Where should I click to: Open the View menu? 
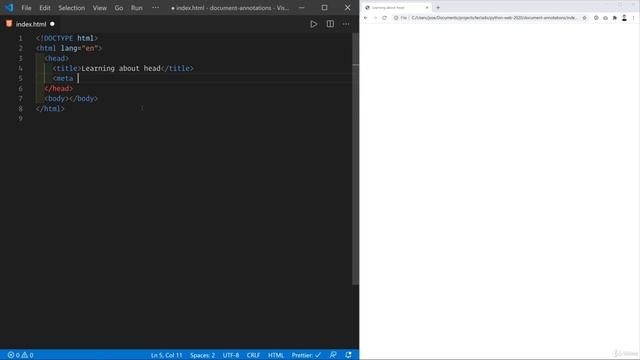pyautogui.click(x=99, y=8)
